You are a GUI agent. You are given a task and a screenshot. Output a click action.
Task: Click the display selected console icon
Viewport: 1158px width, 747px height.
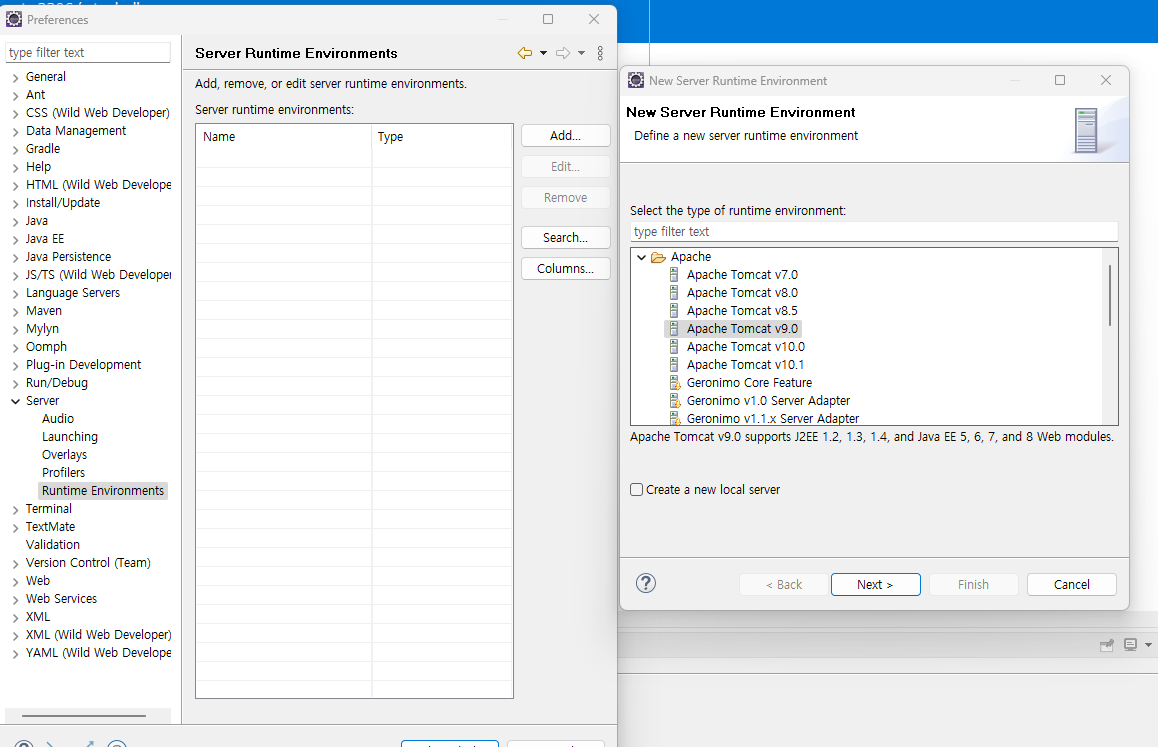[x=1130, y=645]
